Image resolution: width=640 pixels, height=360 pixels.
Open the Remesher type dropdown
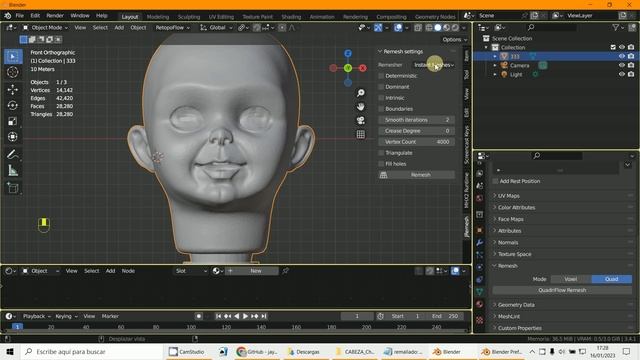434,65
